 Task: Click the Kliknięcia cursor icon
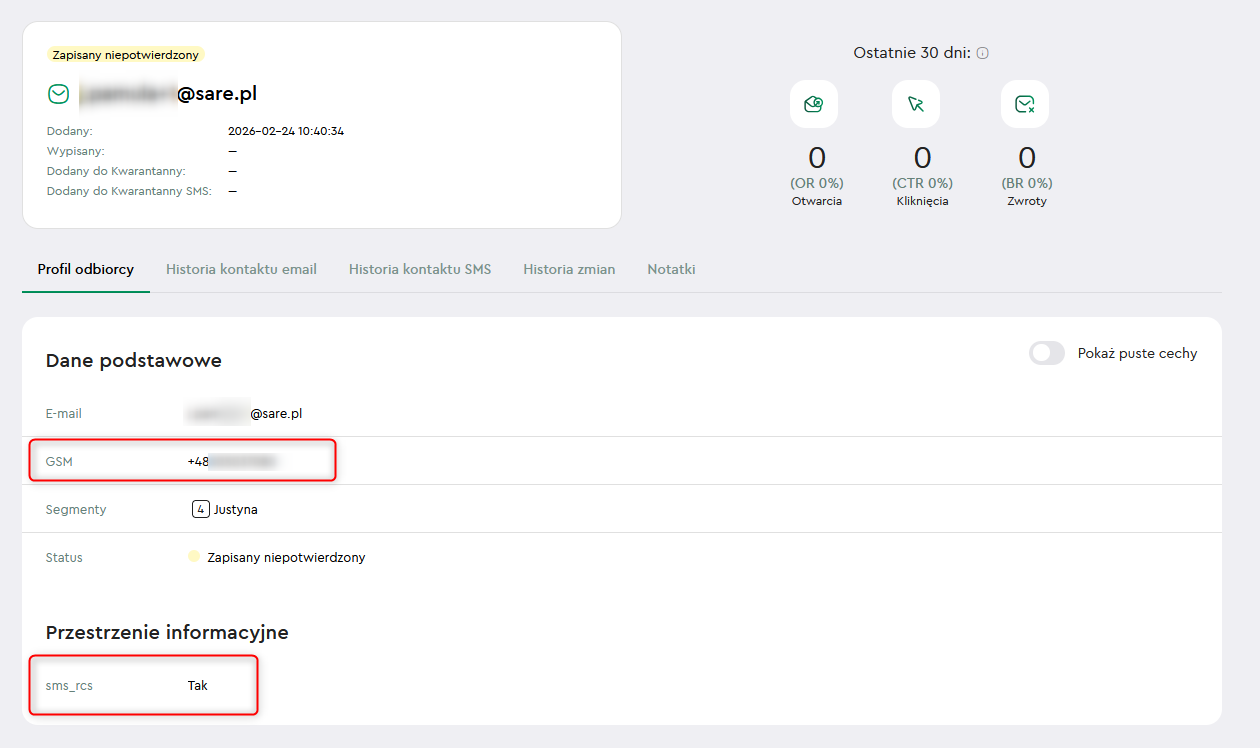(915, 104)
